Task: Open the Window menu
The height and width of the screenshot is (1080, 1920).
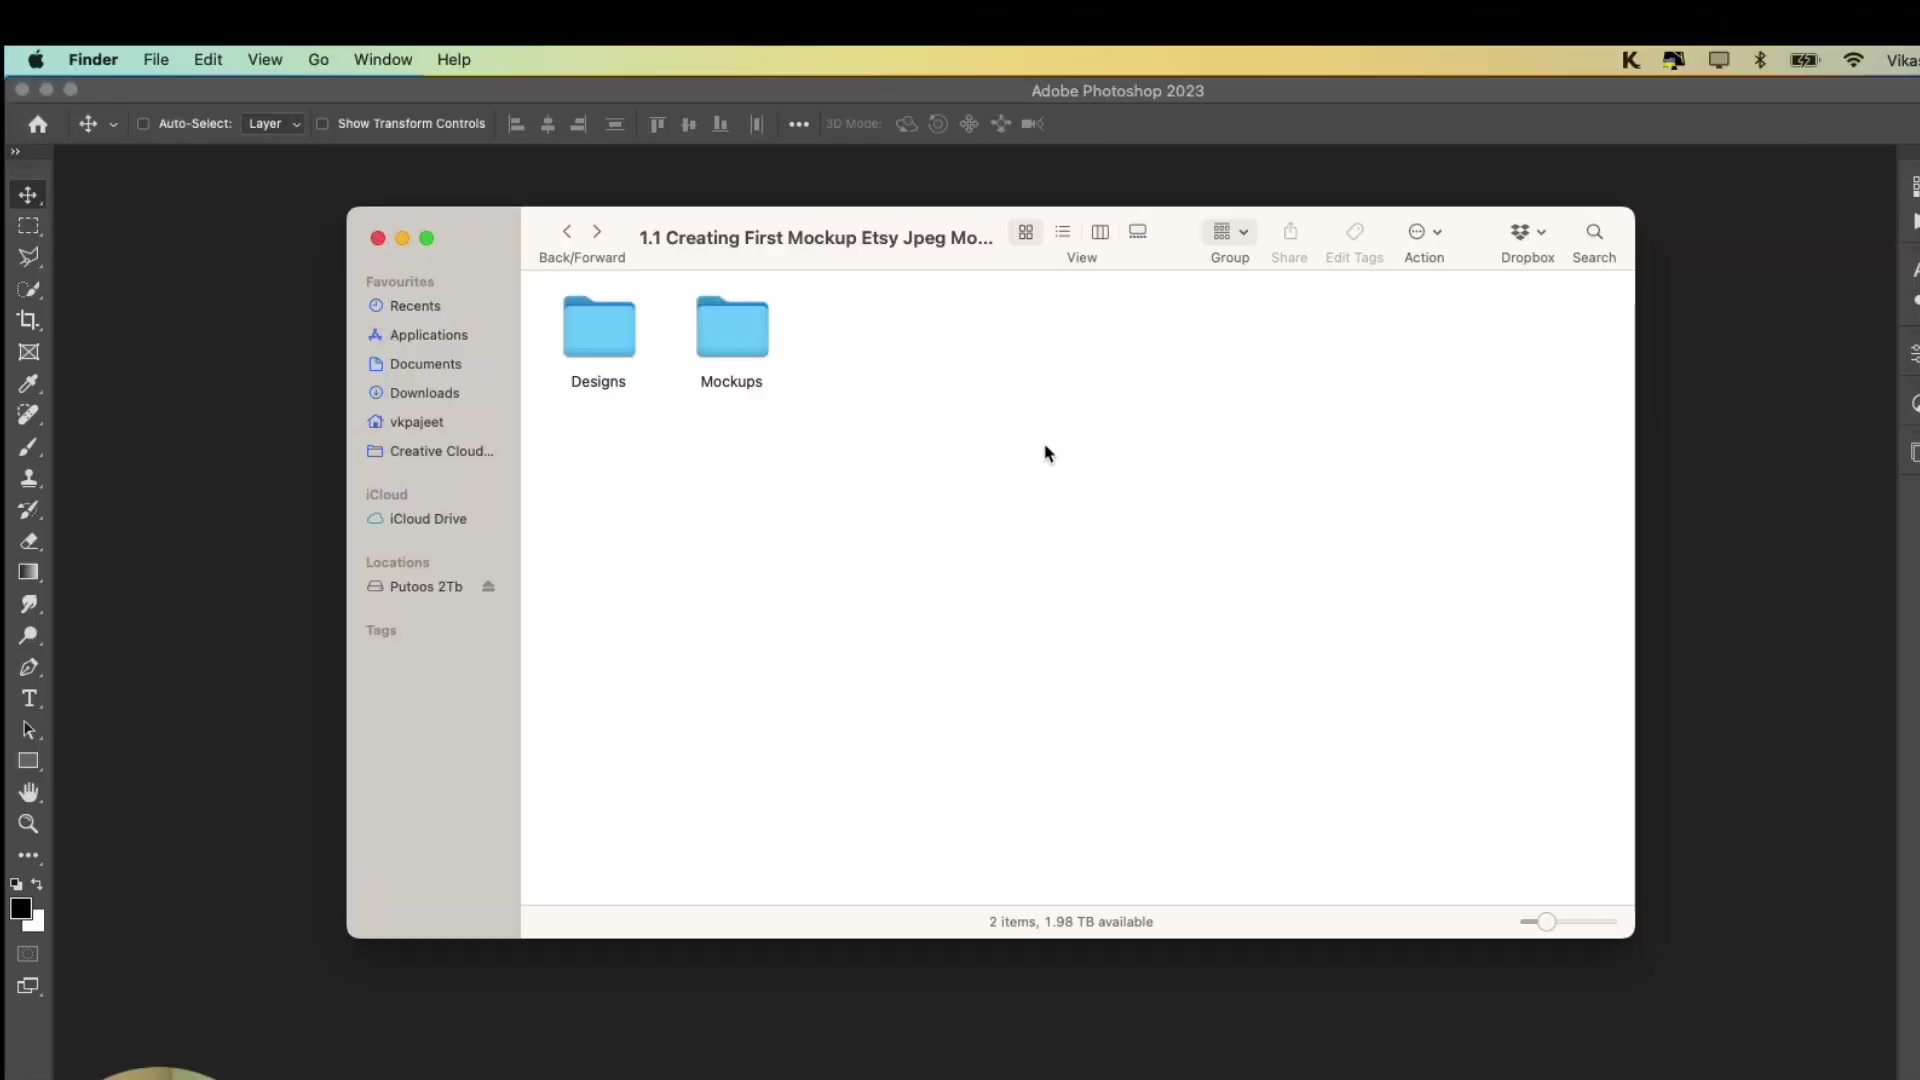Action: [x=383, y=60]
